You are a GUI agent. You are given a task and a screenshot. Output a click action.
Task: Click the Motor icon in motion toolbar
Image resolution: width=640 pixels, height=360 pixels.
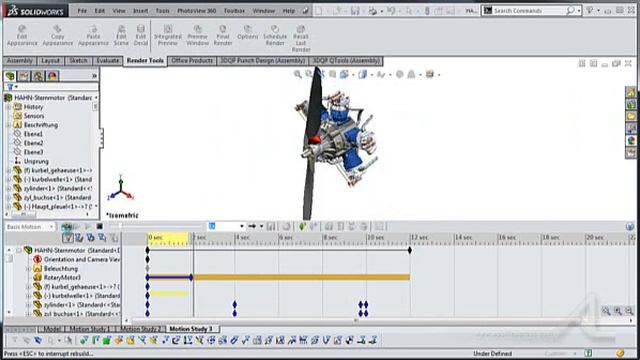[329, 227]
